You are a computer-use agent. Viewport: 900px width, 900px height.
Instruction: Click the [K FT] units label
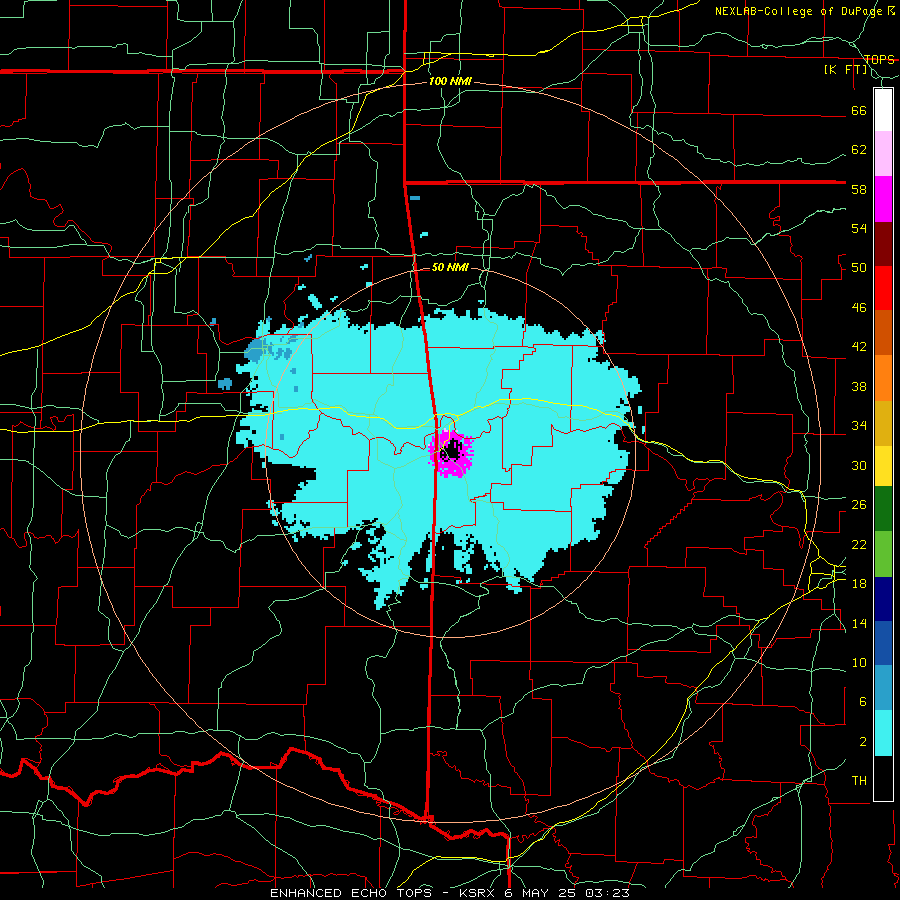tap(845, 70)
